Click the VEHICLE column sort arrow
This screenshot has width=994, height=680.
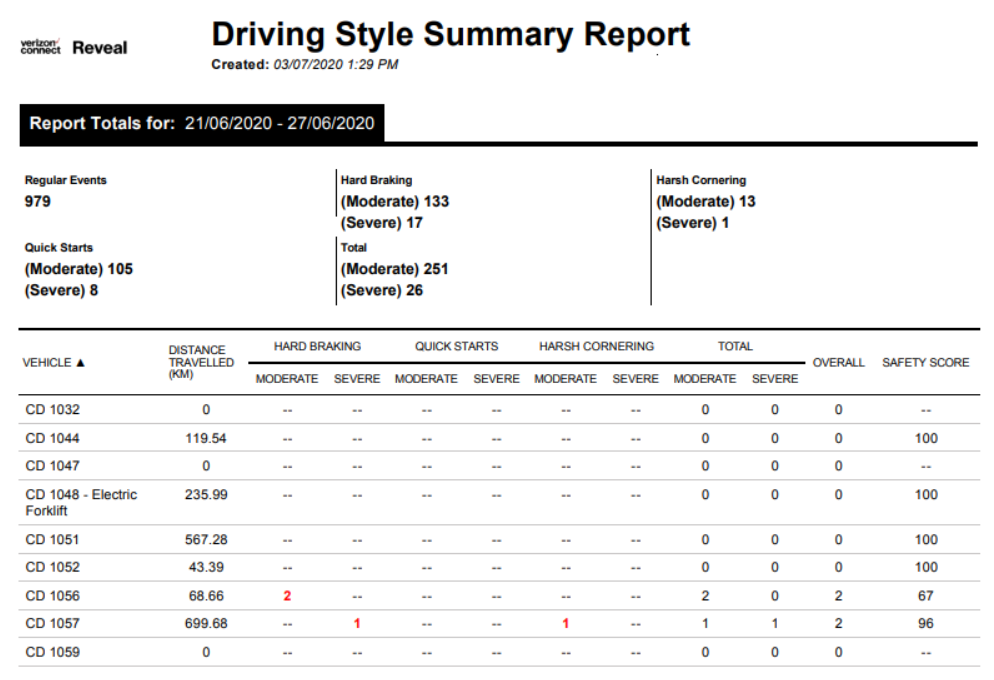coord(81,362)
